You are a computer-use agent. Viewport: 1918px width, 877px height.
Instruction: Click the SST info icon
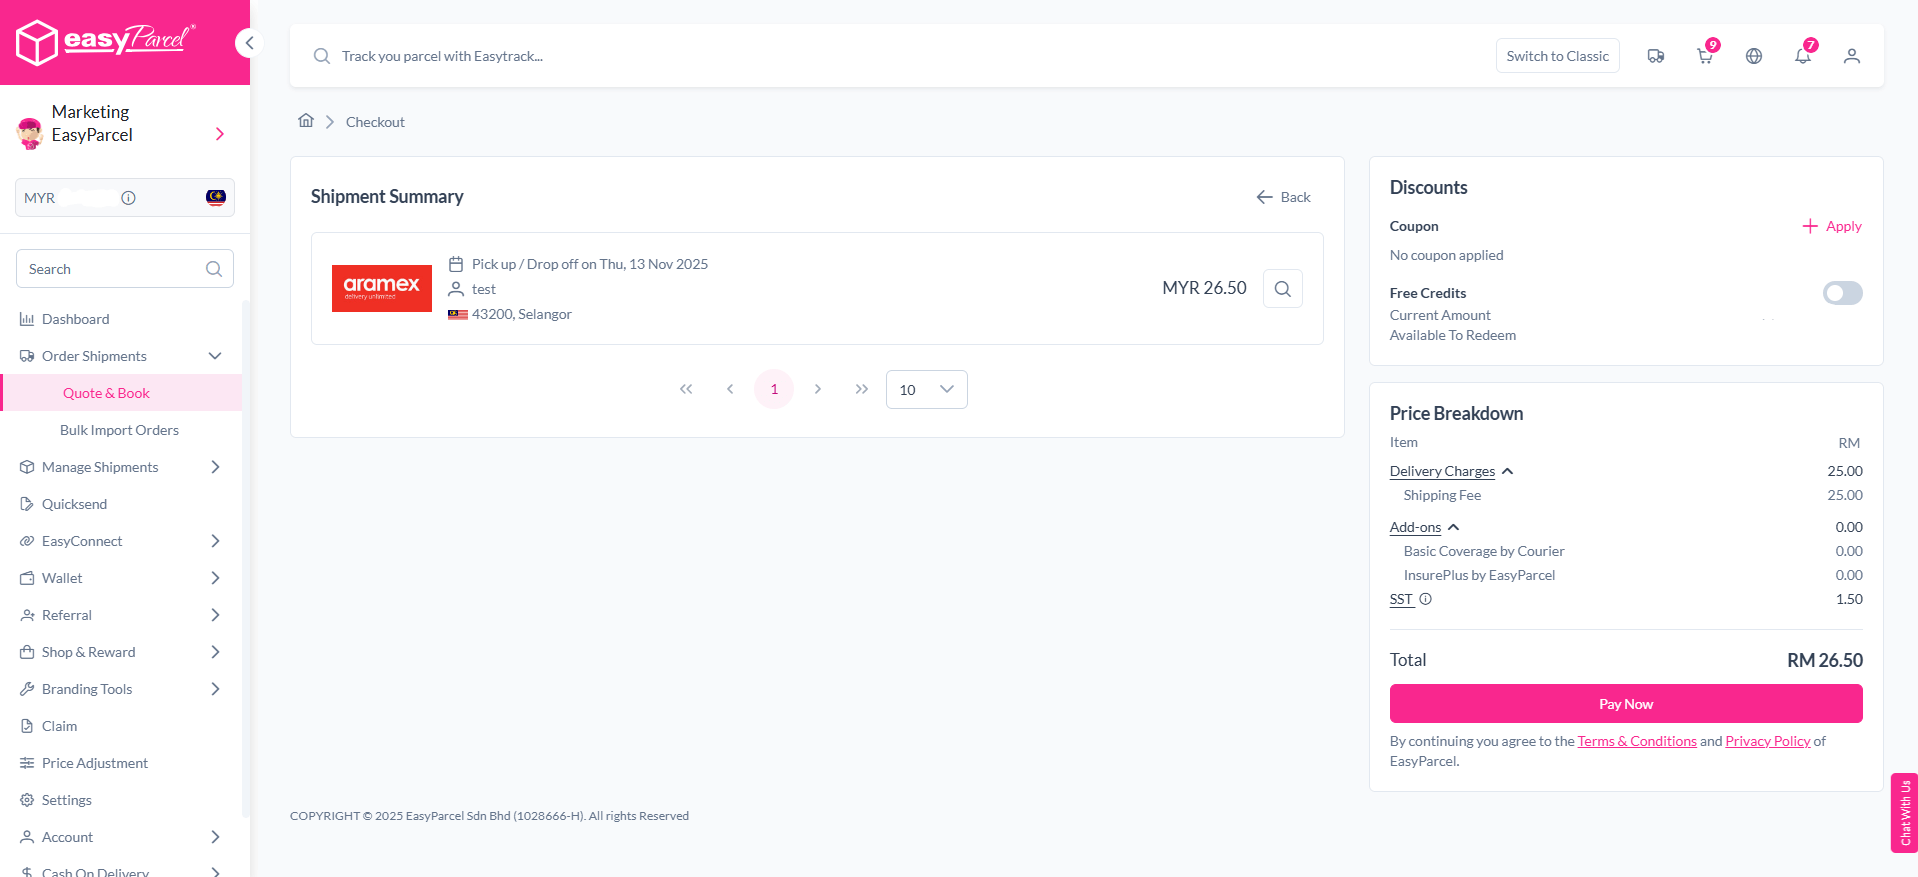coord(1425,599)
